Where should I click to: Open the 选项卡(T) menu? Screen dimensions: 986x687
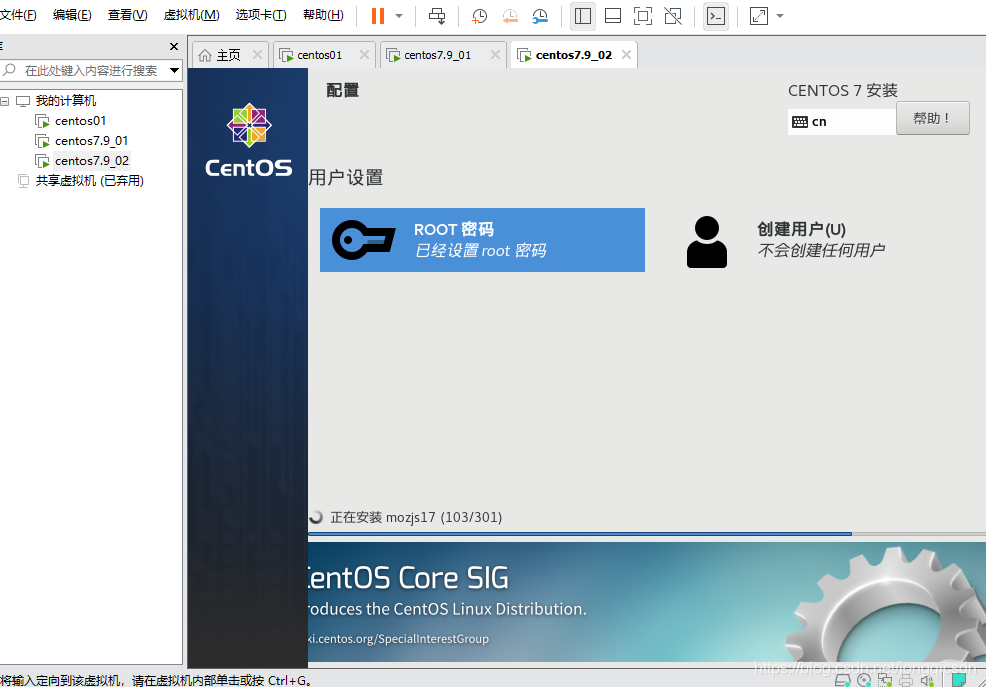click(261, 15)
